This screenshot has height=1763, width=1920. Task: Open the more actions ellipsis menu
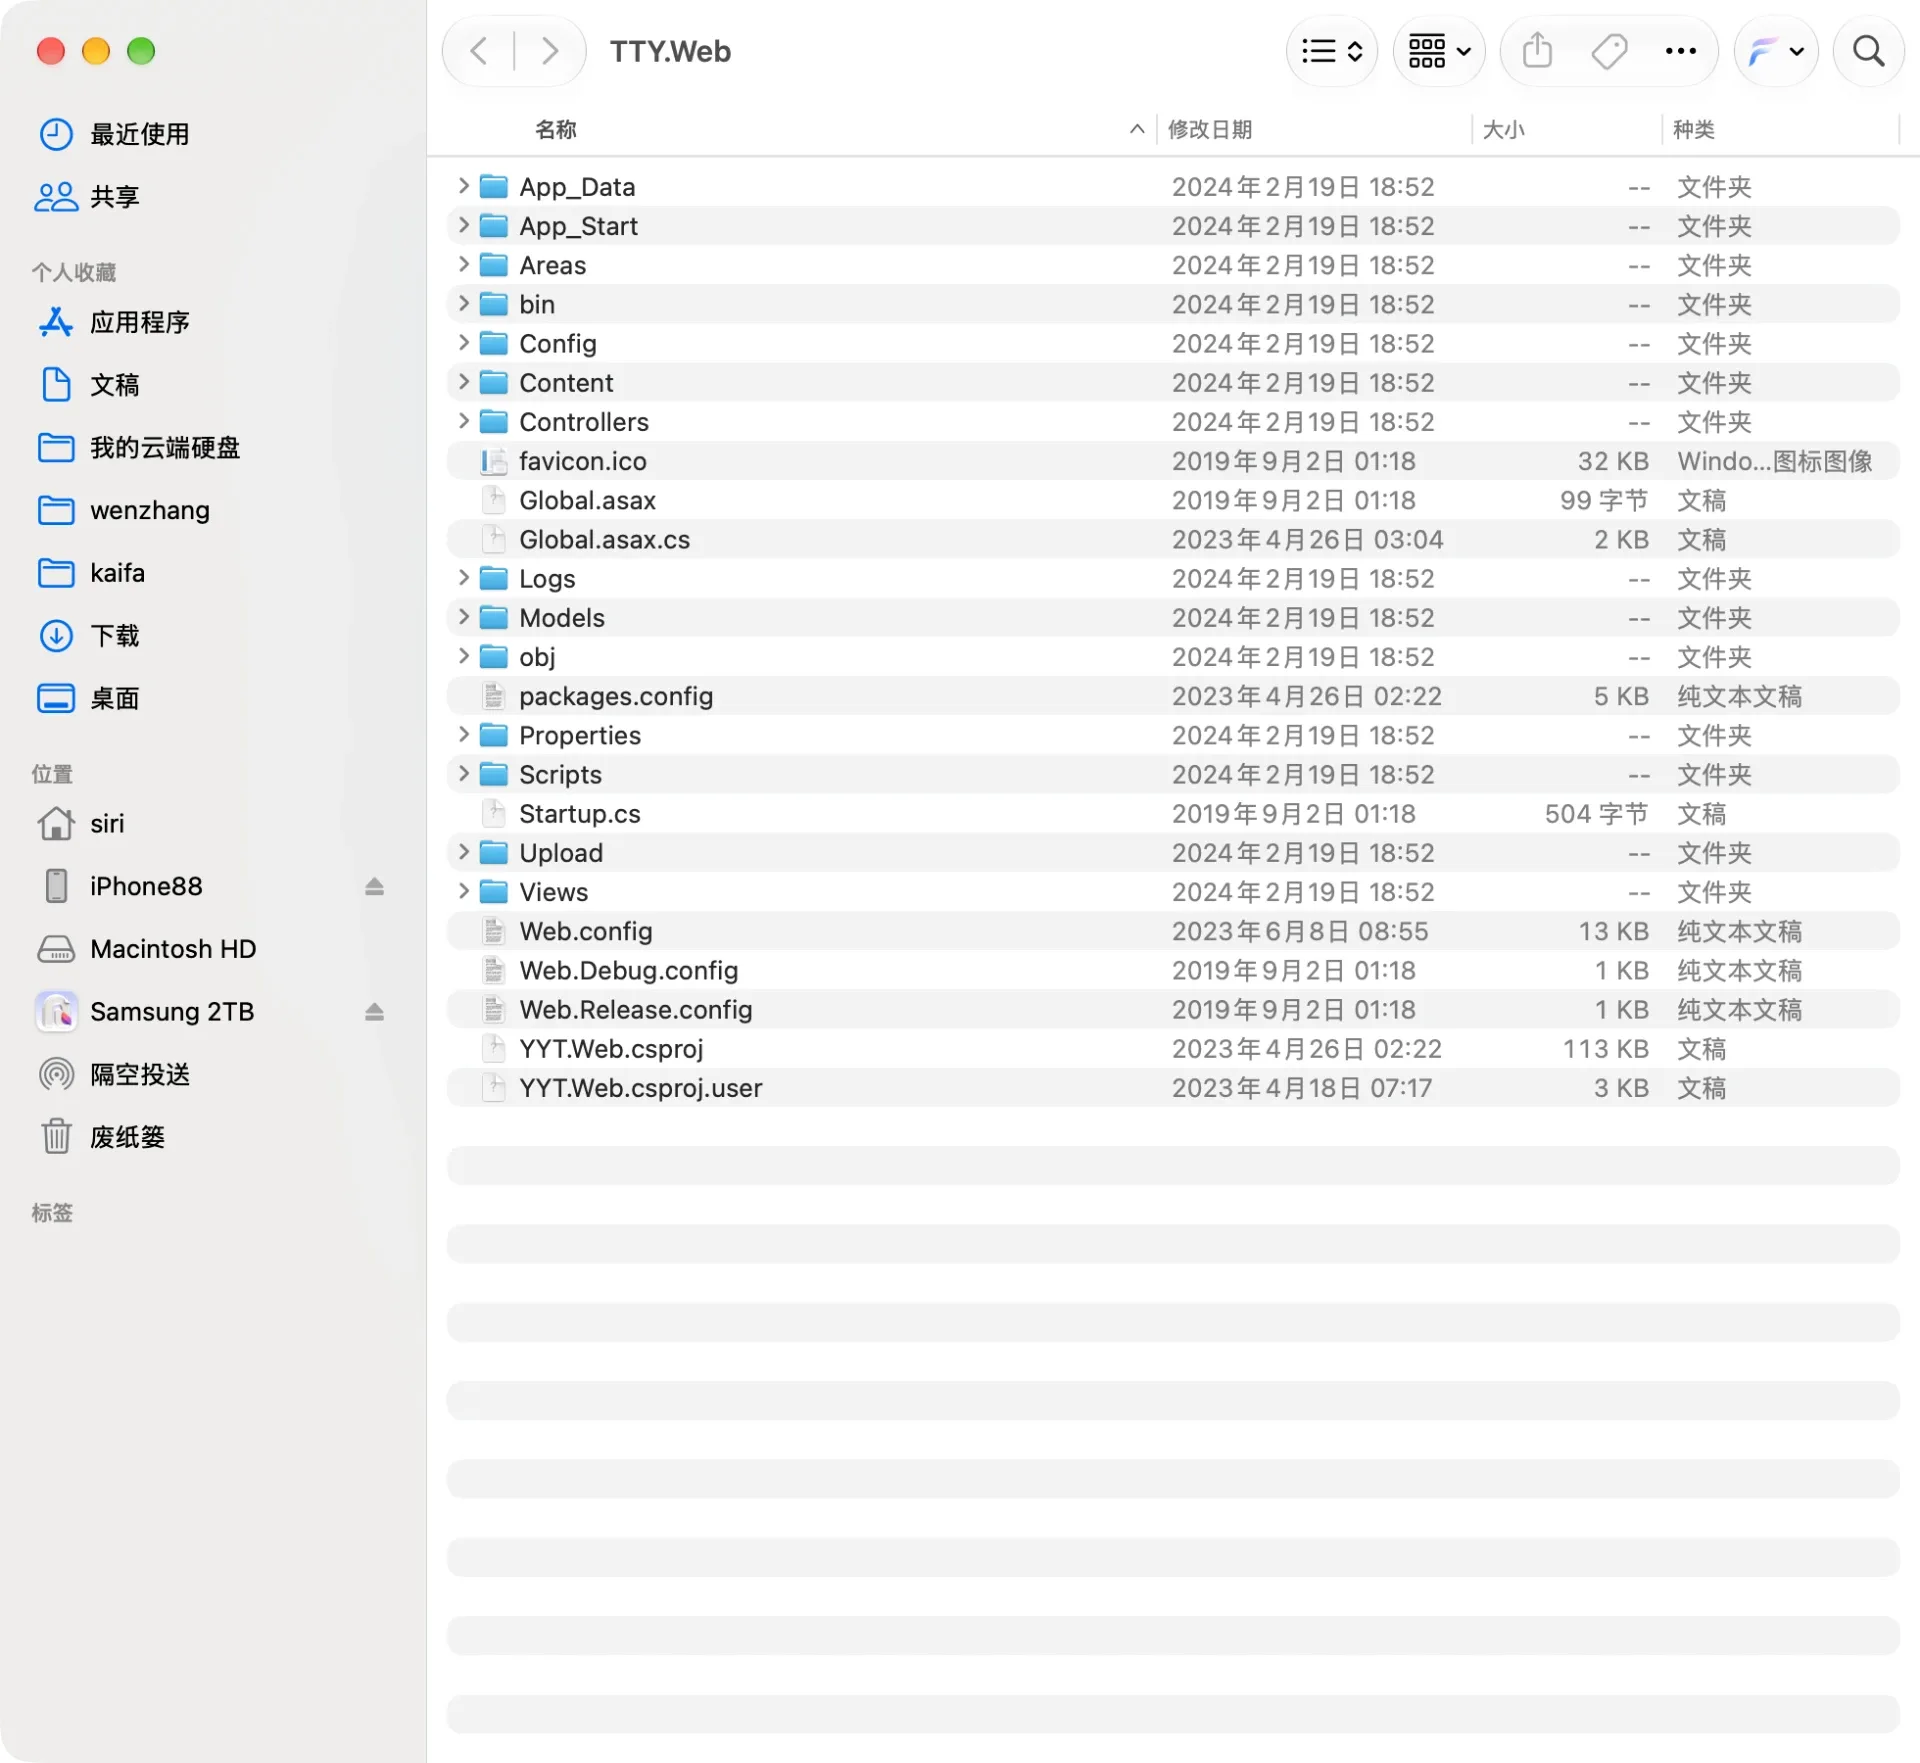click(x=1681, y=51)
